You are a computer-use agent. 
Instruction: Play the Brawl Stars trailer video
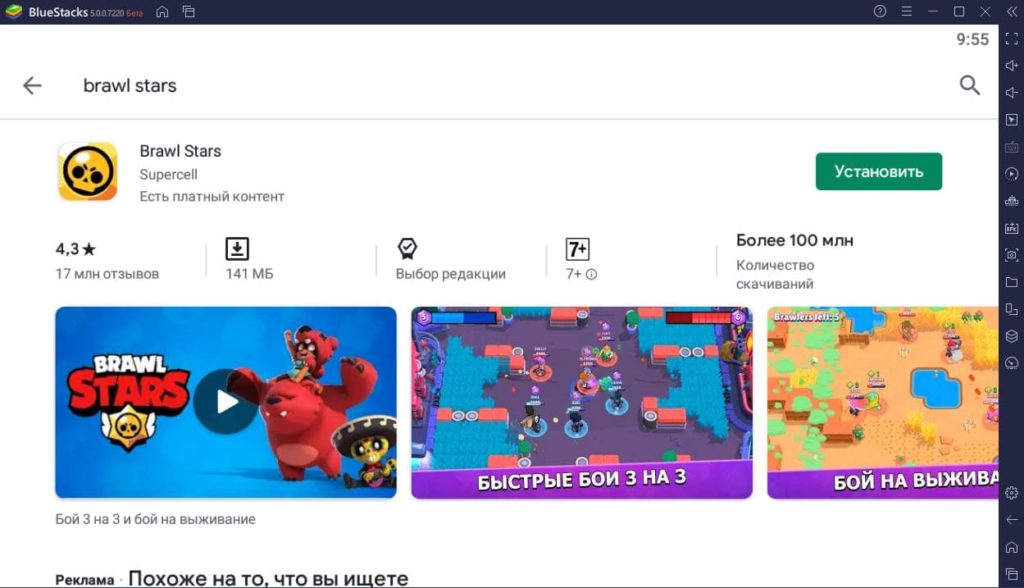pyautogui.click(x=225, y=401)
